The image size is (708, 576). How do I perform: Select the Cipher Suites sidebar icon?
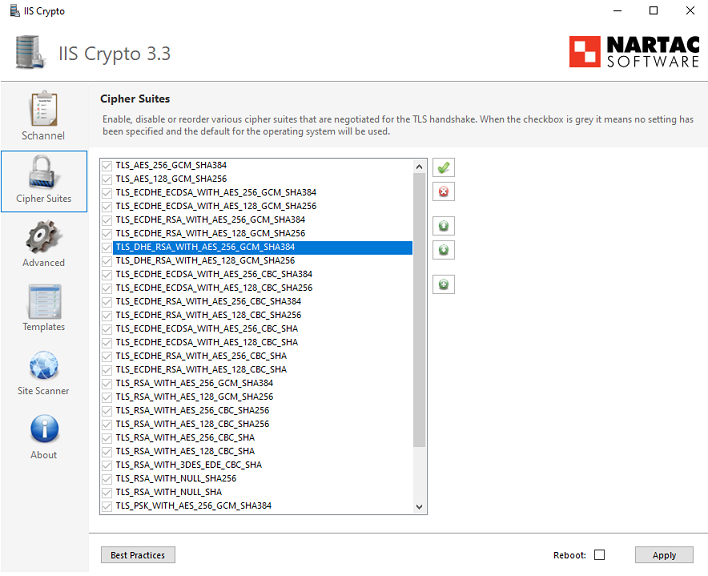(43, 180)
